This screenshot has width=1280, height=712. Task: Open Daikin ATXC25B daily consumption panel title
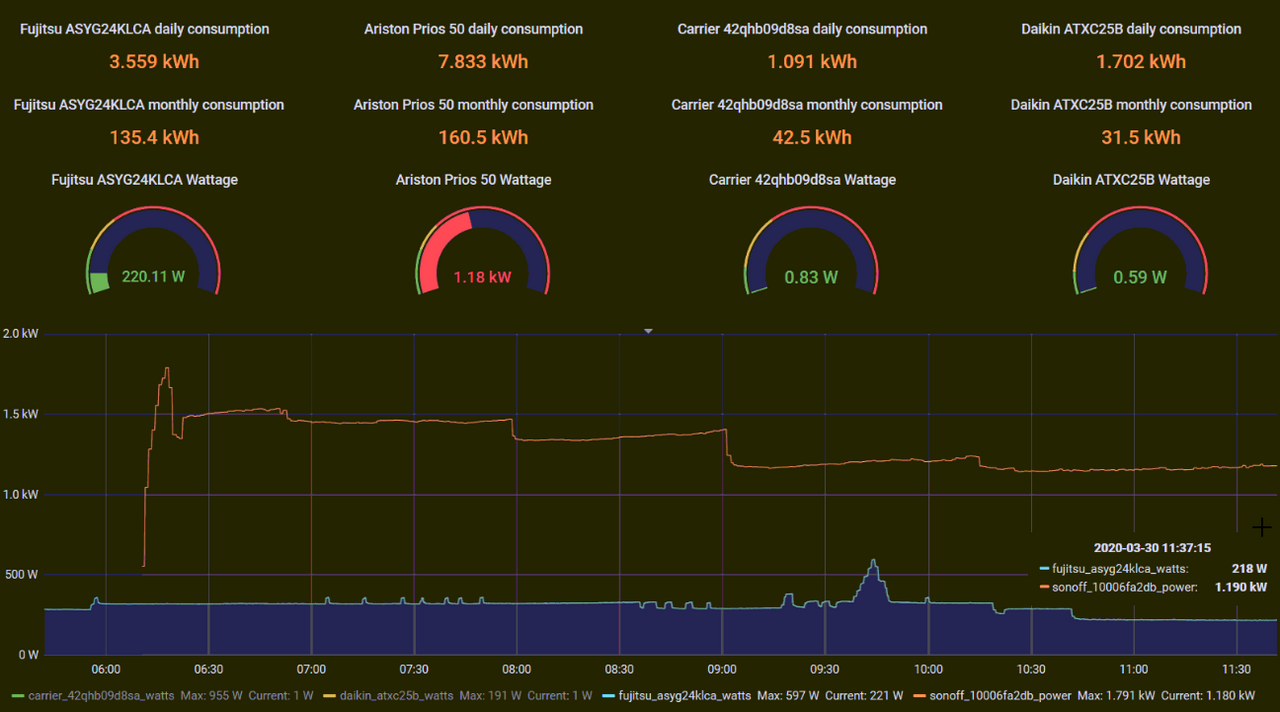pyautogui.click(x=1131, y=29)
